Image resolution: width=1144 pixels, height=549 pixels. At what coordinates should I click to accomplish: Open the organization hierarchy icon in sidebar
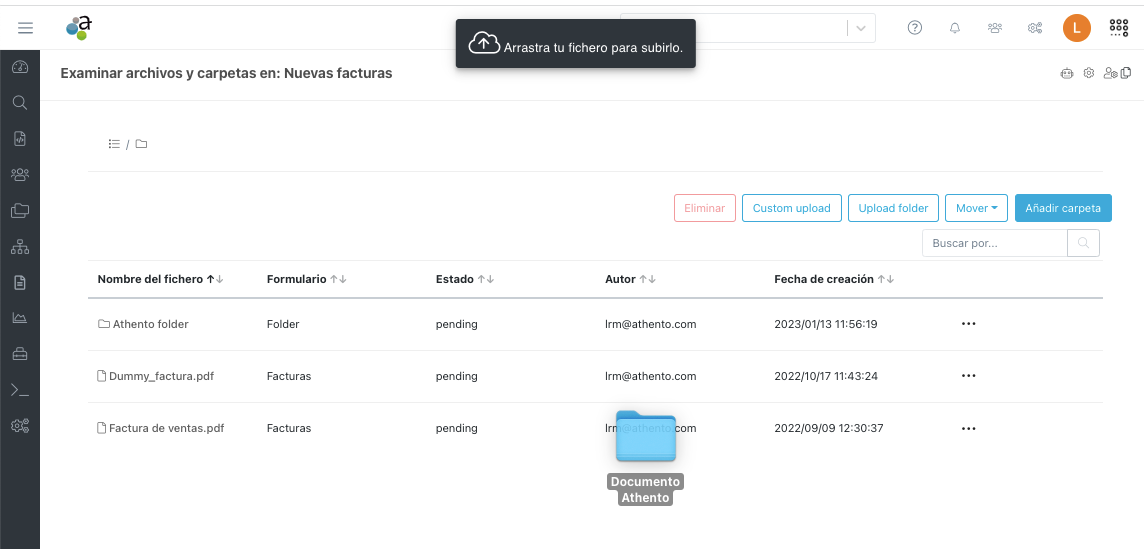(x=19, y=247)
